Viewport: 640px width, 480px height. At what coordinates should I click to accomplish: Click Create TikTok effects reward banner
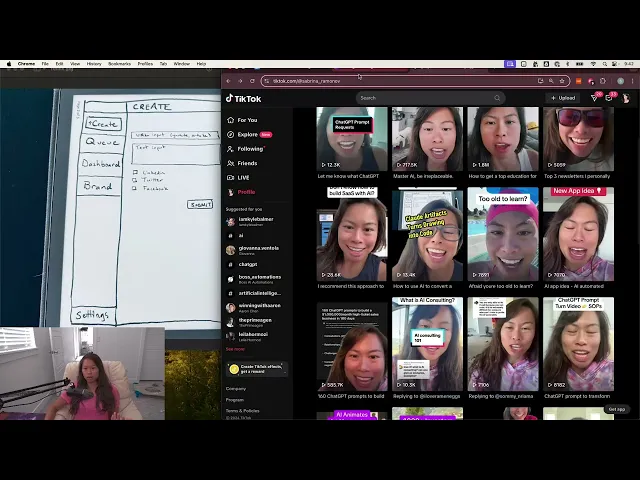[257, 369]
